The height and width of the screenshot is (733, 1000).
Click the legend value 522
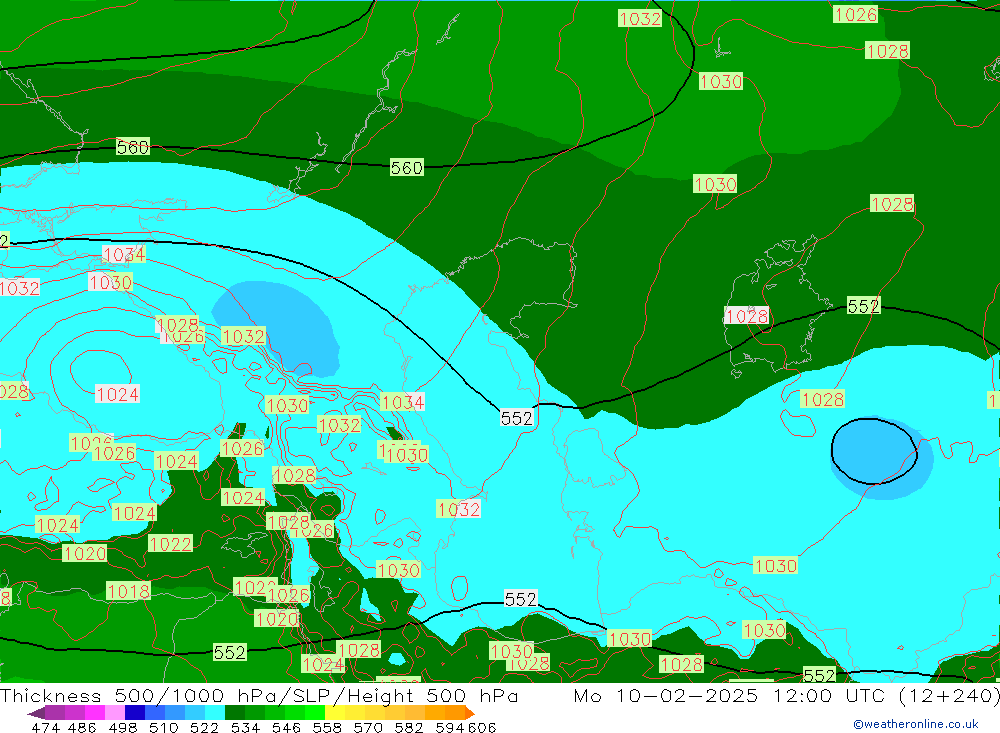point(204,727)
